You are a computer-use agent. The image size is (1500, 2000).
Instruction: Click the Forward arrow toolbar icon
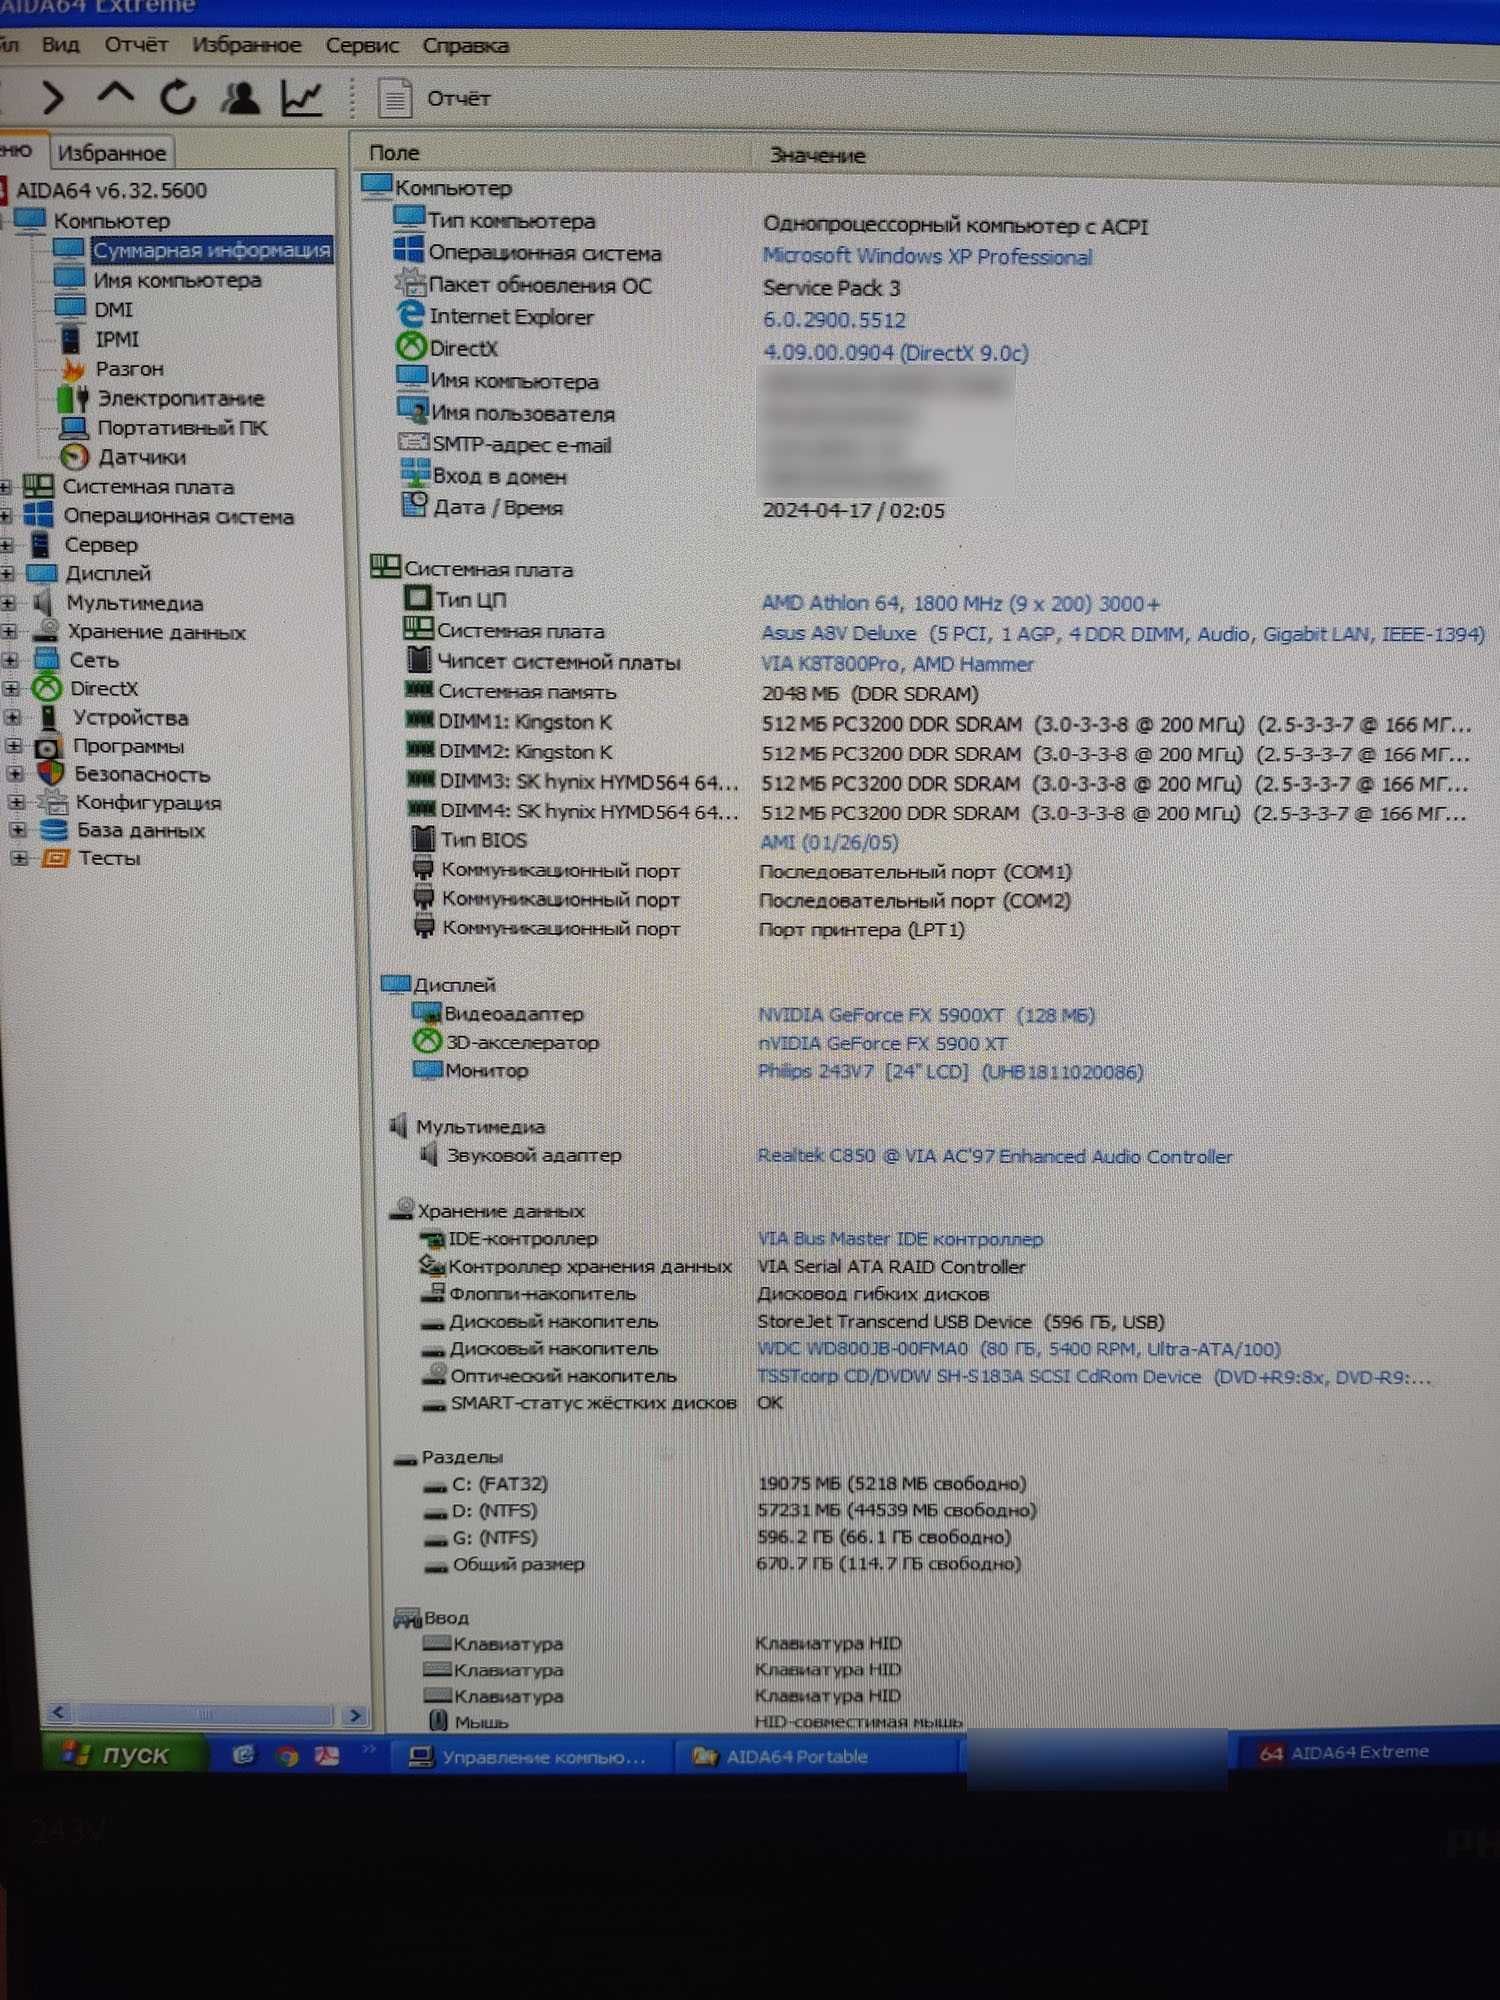[x=53, y=97]
